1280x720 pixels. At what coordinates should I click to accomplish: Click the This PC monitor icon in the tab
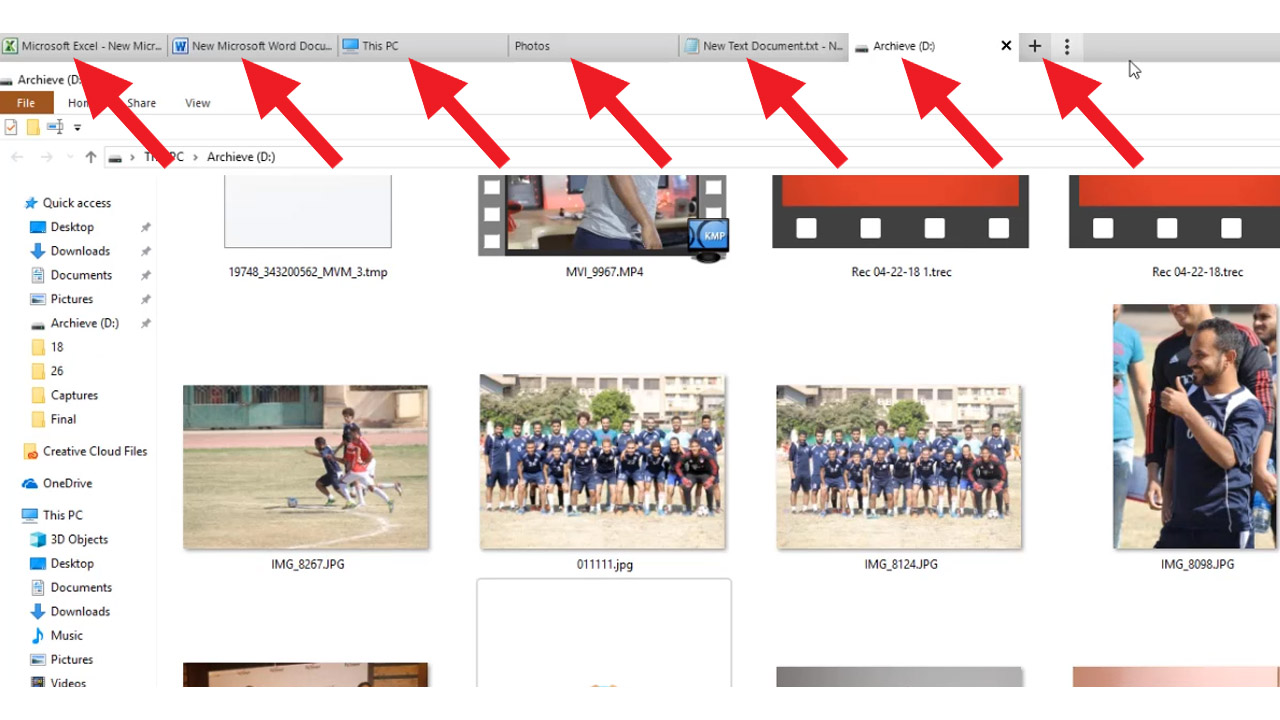click(351, 45)
